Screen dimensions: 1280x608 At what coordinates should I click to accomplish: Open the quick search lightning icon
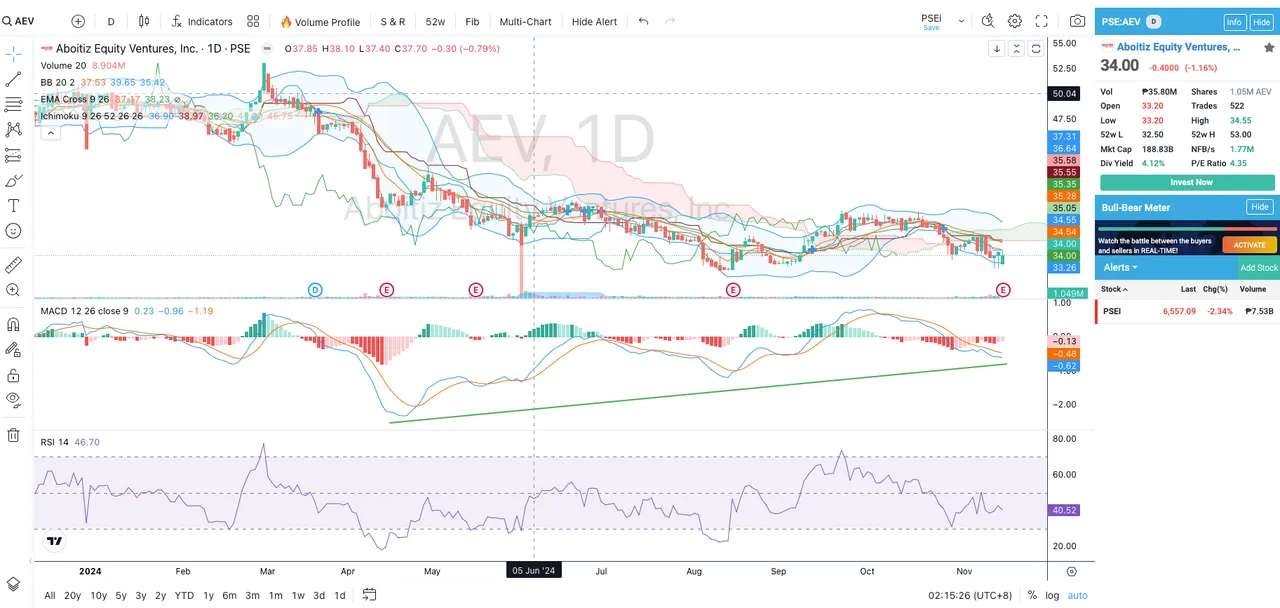988,21
